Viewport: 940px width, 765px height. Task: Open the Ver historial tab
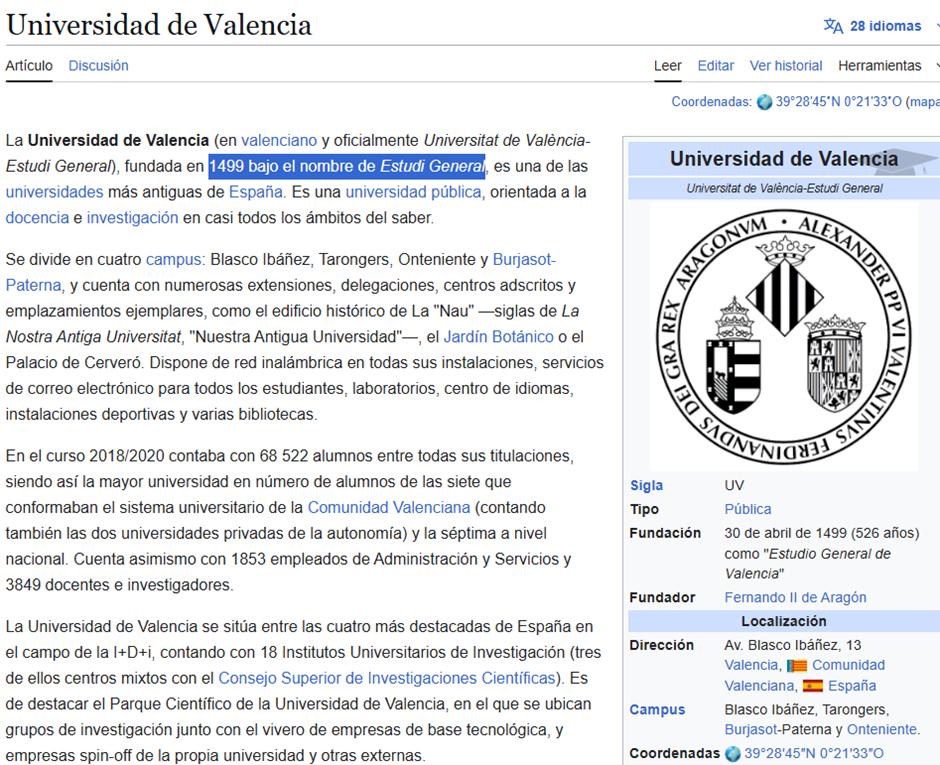785,66
